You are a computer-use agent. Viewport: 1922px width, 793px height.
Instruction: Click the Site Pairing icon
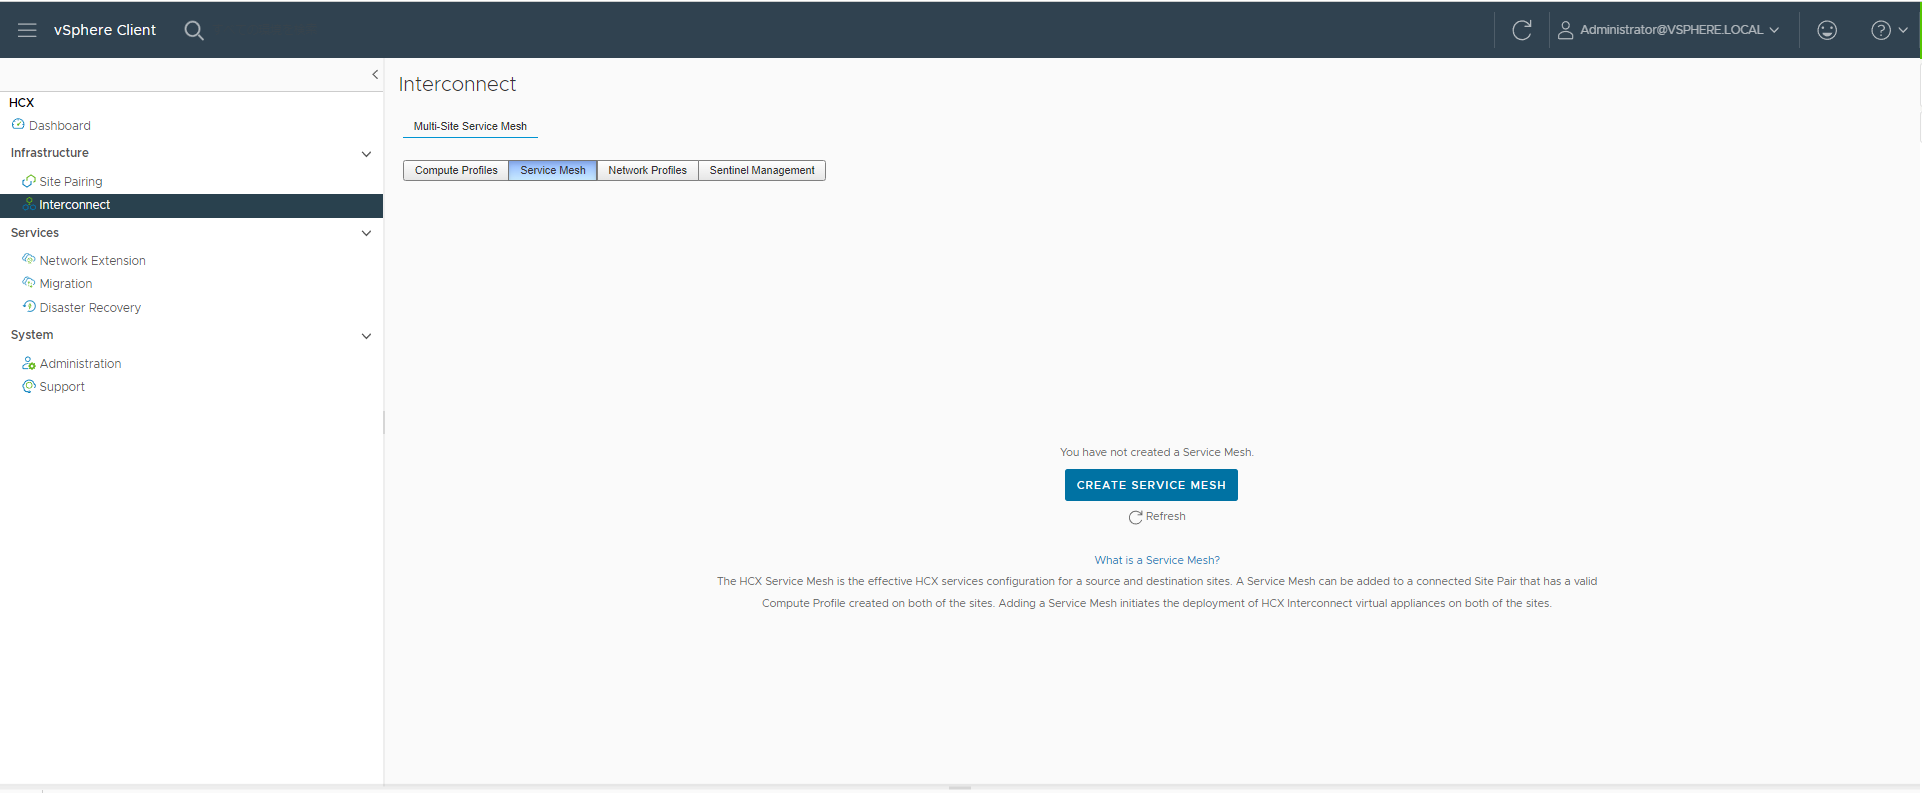[x=28, y=181]
